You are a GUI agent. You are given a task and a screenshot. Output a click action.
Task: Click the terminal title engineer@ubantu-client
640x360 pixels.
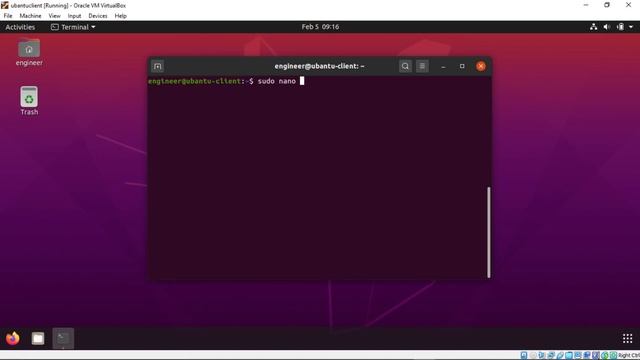click(319, 66)
